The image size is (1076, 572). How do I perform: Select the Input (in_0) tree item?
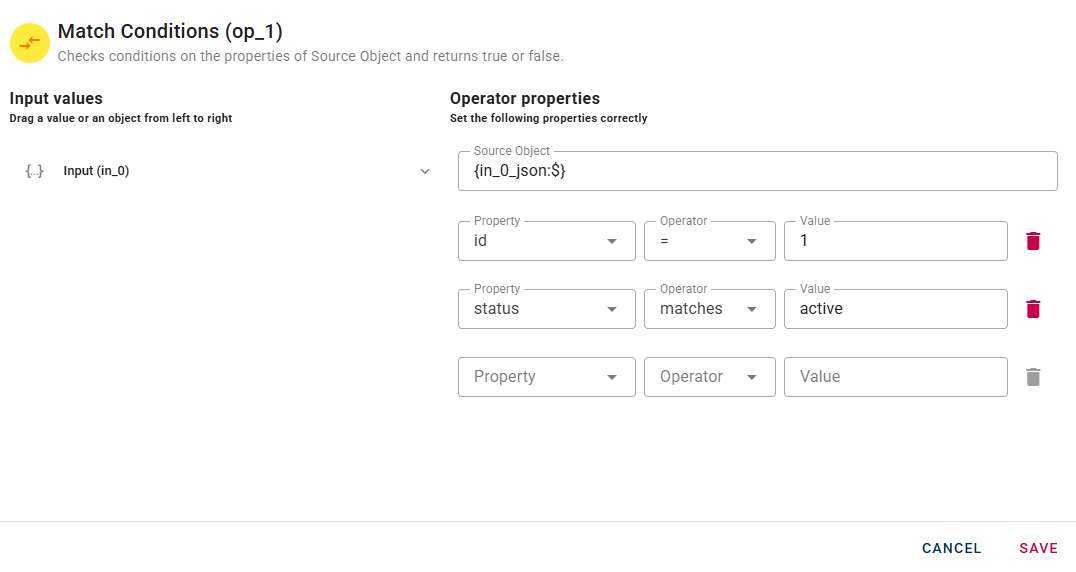coord(96,171)
